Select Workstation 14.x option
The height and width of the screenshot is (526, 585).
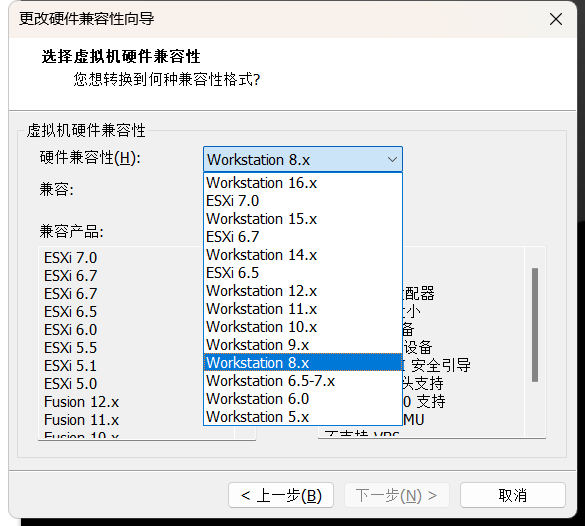coord(303,255)
